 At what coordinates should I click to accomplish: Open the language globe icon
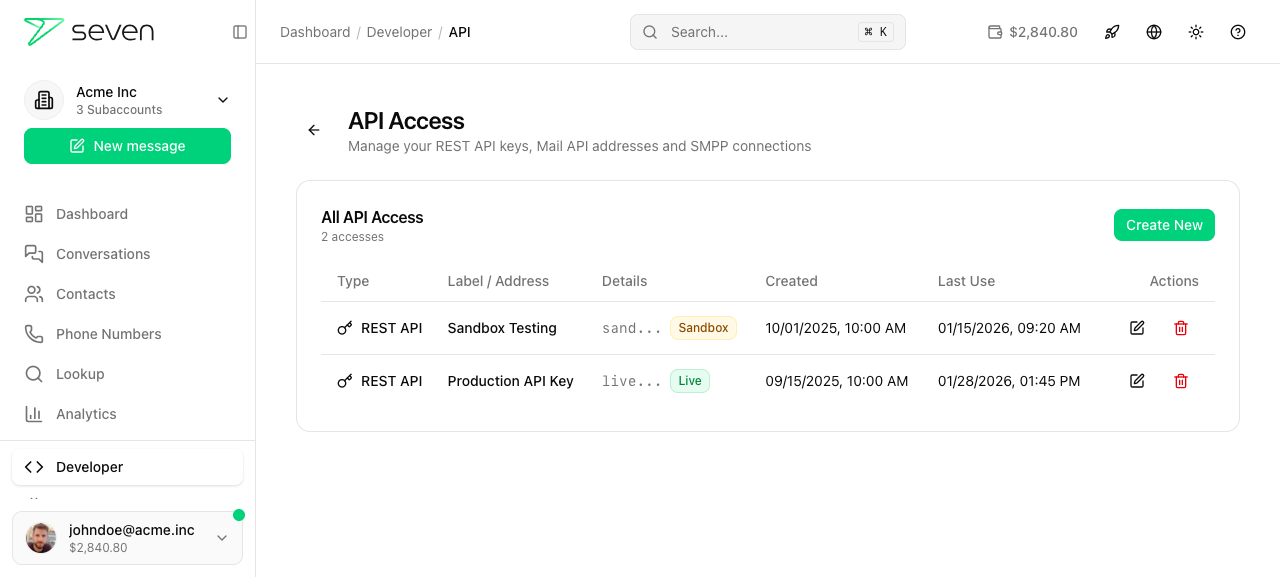tap(1154, 32)
